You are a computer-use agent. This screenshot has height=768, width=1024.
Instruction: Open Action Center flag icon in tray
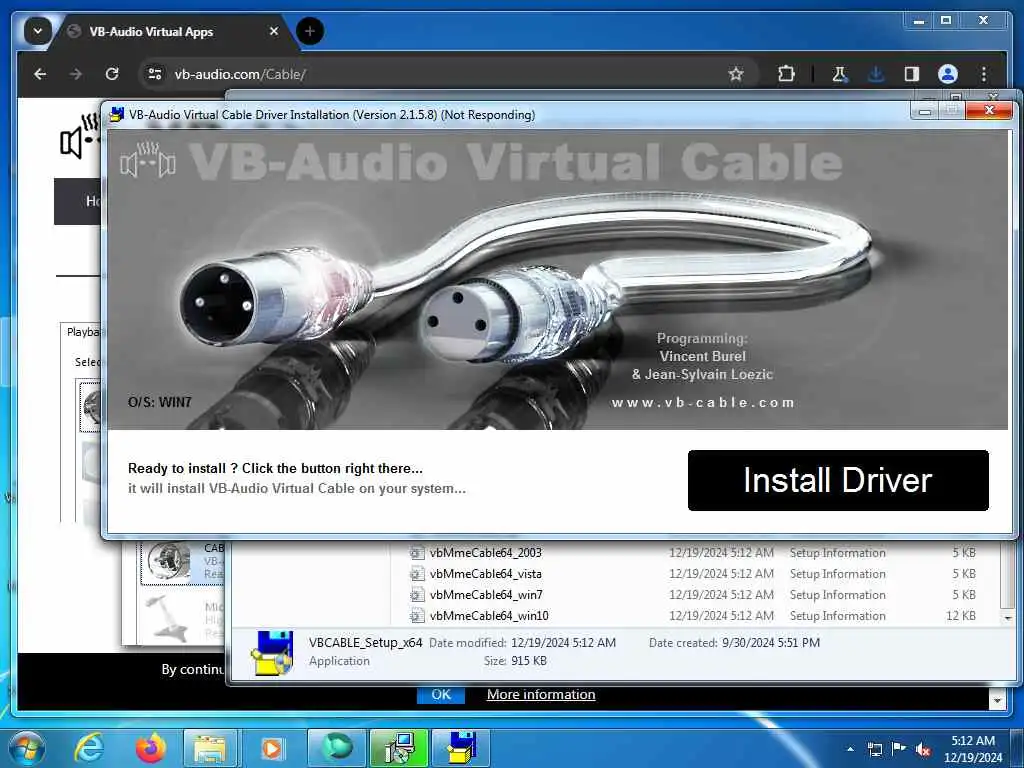[899, 749]
